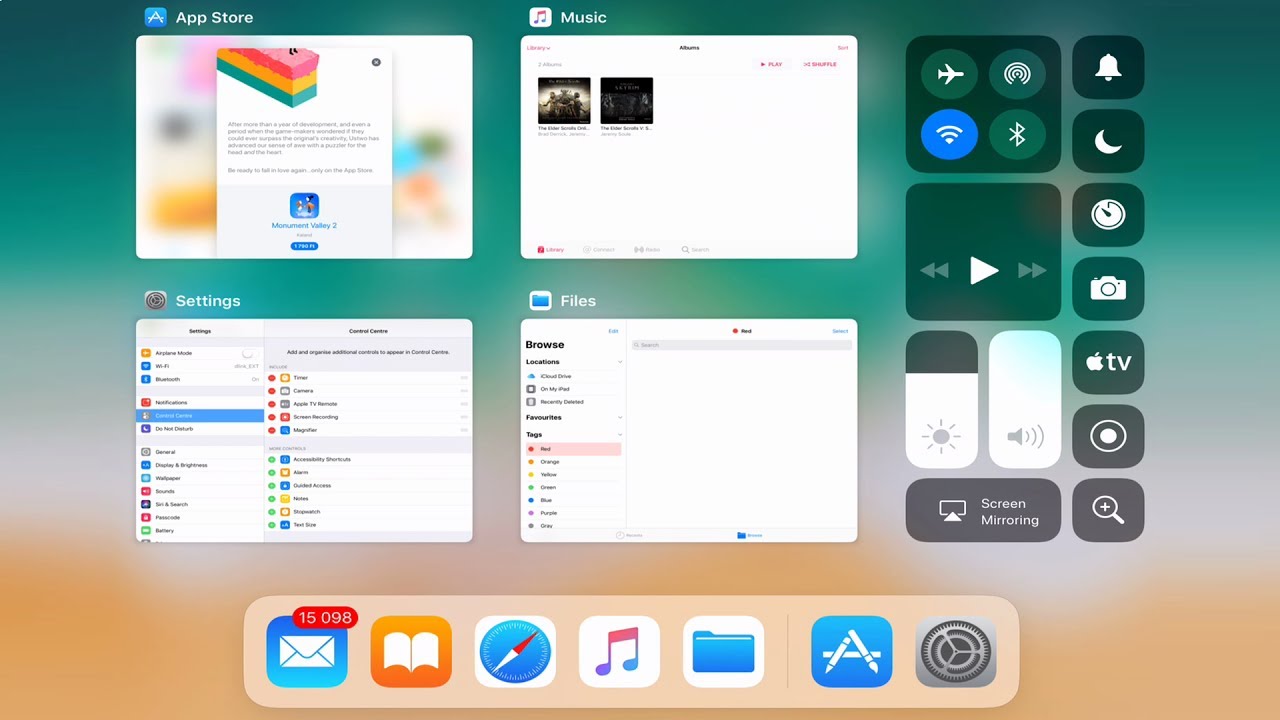This screenshot has height=720, width=1280.
Task: Open the Camera control
Action: pos(1108,289)
